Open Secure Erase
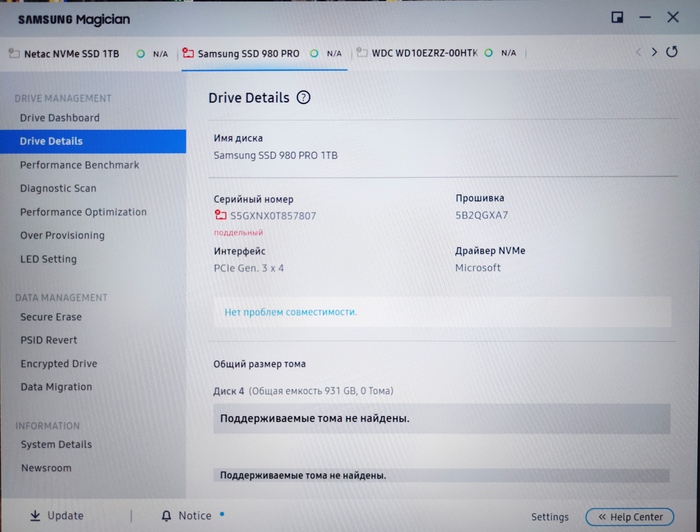Viewport: 700px width, 532px height. point(51,317)
